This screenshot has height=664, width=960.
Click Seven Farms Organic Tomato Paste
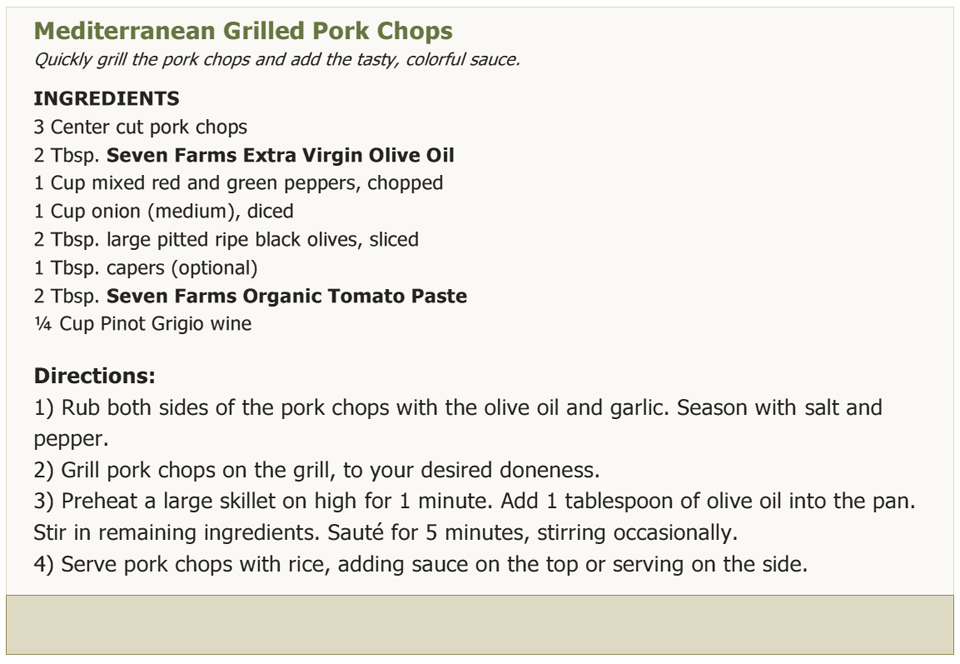[287, 296]
